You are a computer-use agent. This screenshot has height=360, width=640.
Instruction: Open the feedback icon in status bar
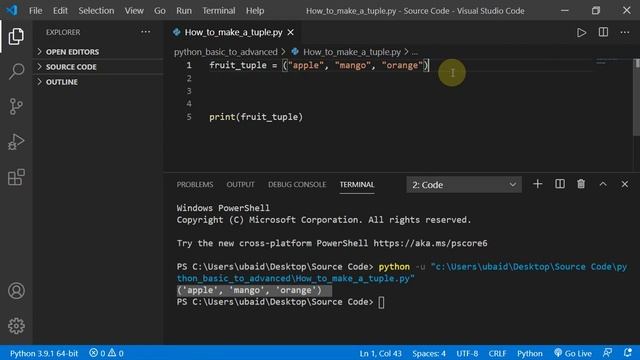[x=607, y=353]
